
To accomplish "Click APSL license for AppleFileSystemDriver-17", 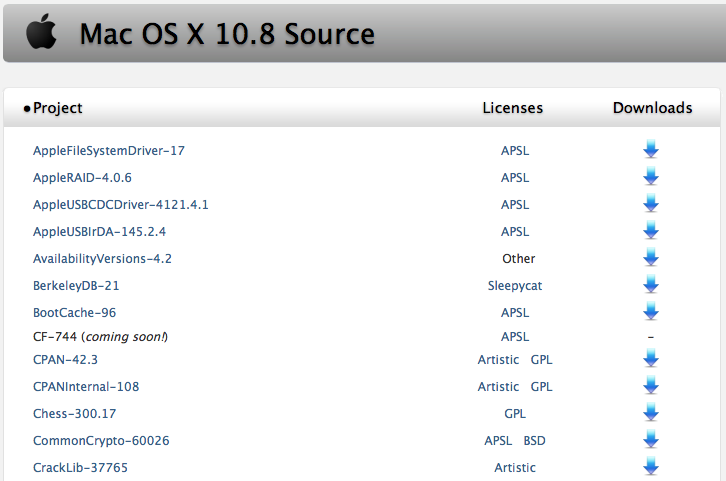I will tap(515, 151).
